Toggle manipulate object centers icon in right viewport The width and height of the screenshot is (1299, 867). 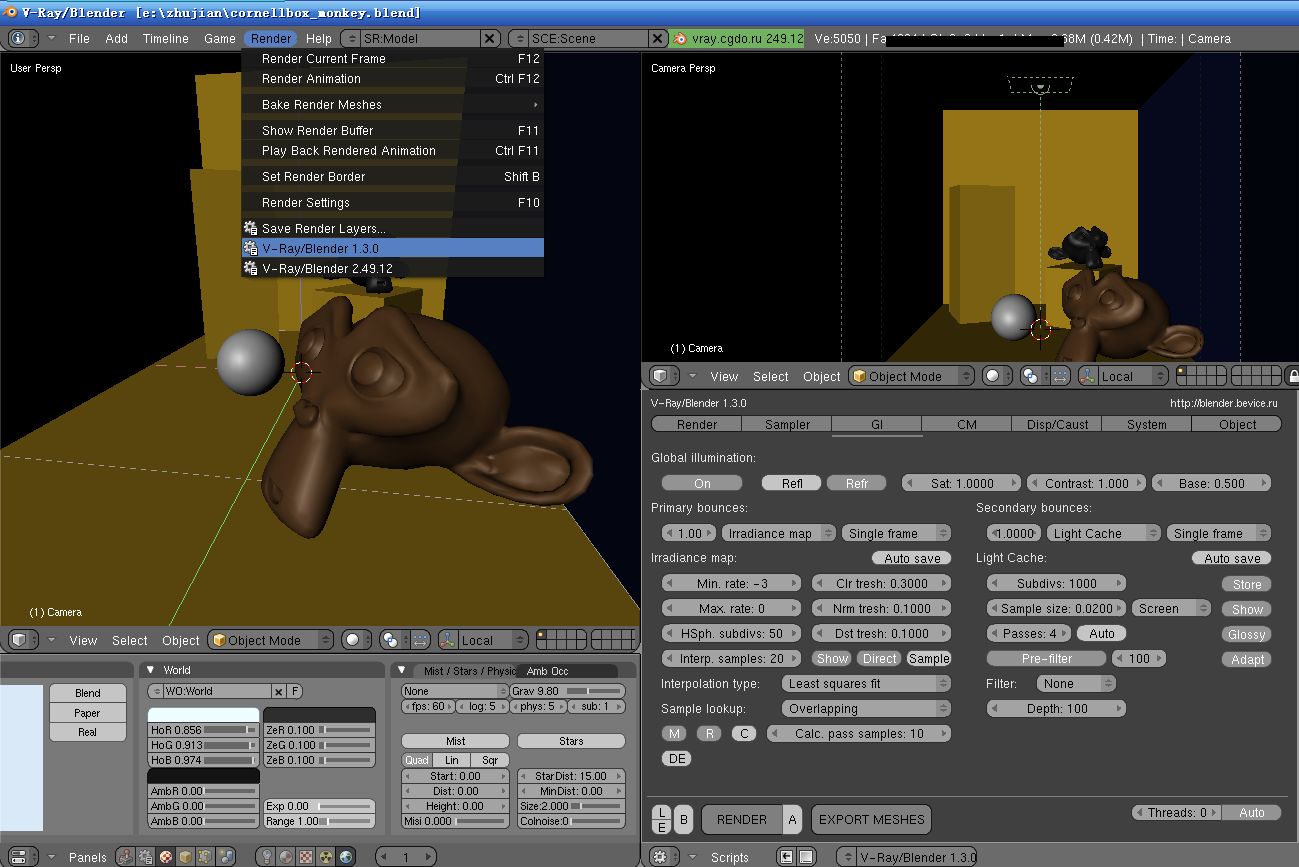[x=1061, y=376]
